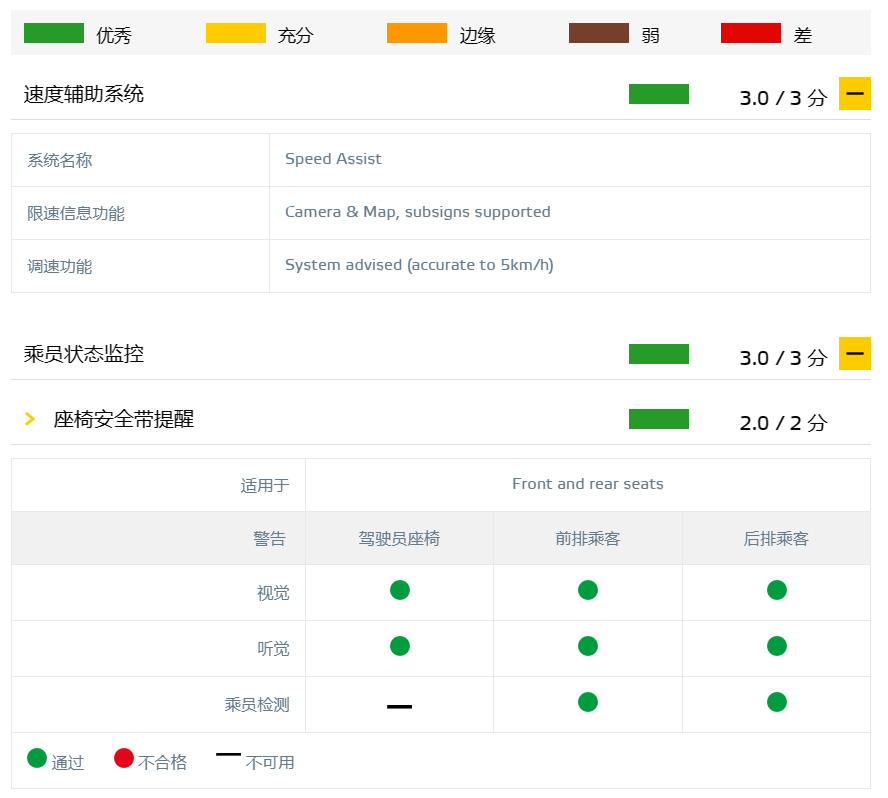
Task: Click green dot for rear passenger 视觉 warning
Action: [777, 590]
